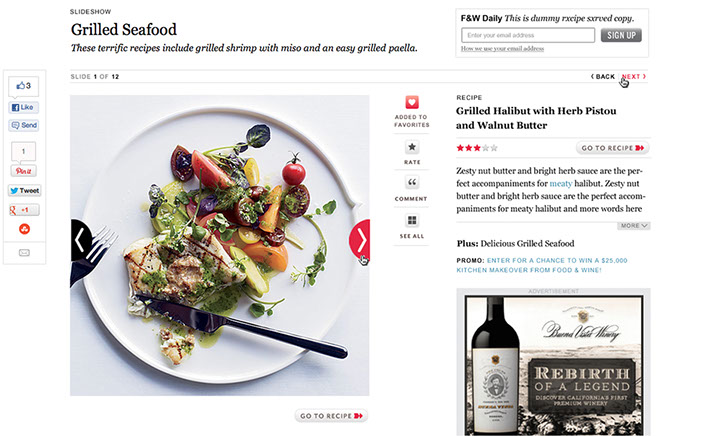Click the Facebook Like button

[24, 107]
